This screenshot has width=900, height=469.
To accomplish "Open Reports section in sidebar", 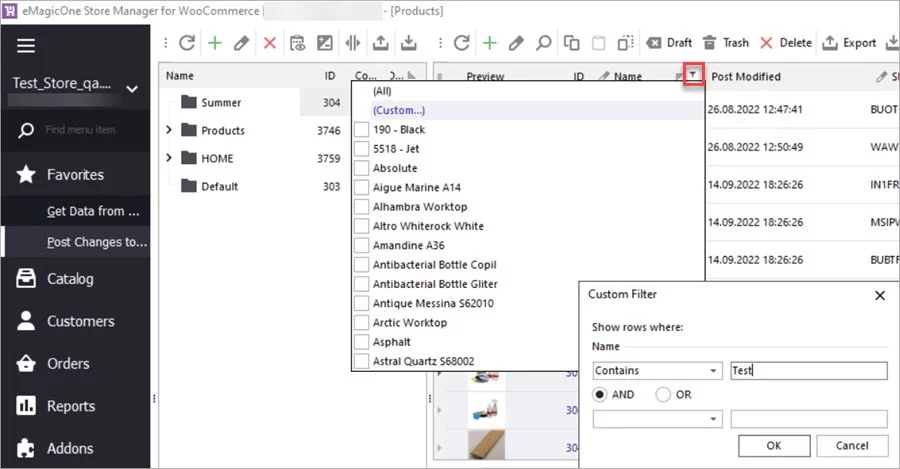I will click(x=70, y=406).
